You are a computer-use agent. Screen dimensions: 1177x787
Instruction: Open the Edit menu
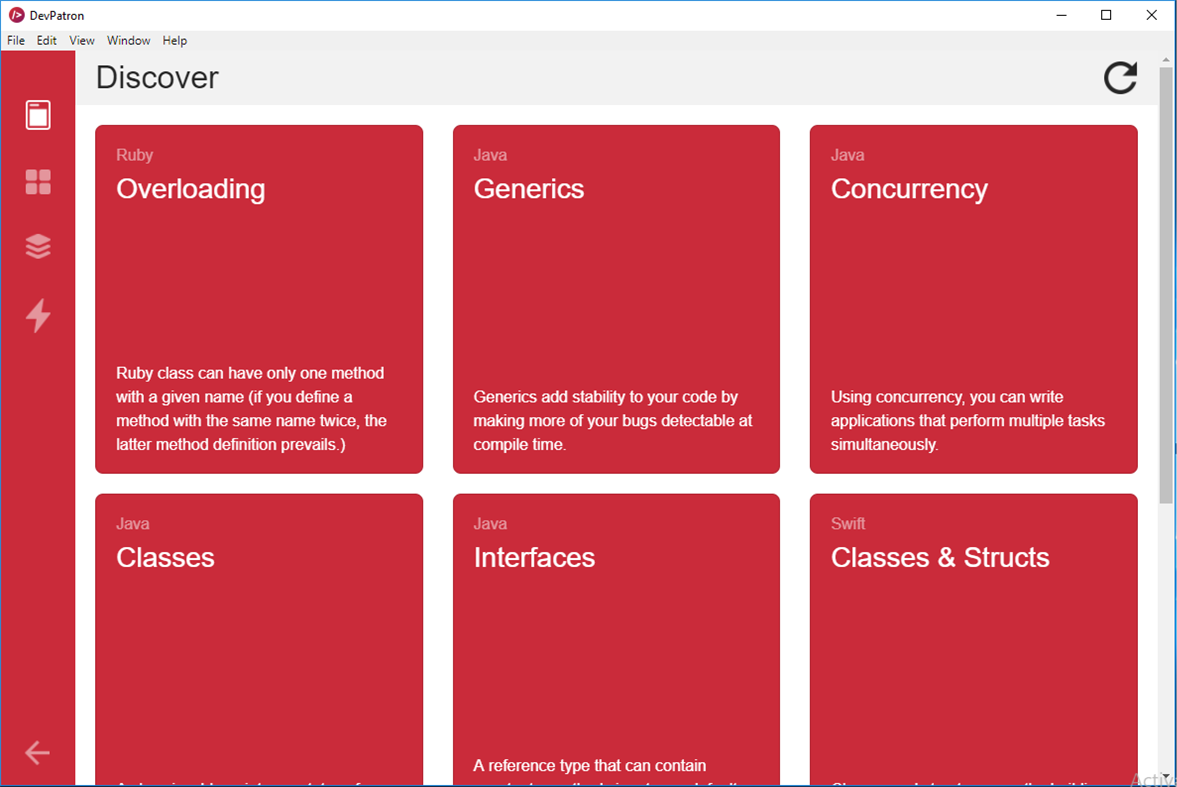46,40
